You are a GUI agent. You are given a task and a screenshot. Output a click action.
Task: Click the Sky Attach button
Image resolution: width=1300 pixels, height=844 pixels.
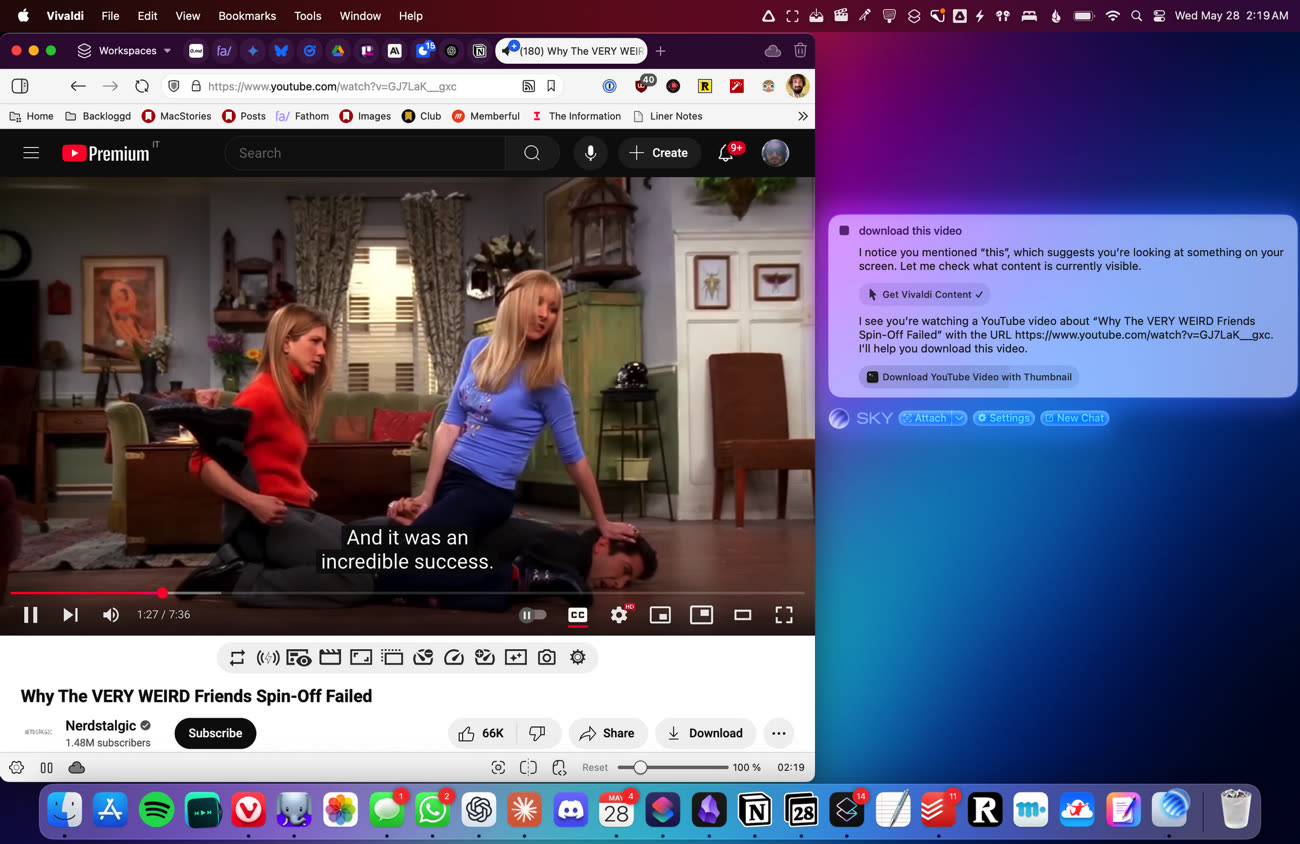click(924, 418)
